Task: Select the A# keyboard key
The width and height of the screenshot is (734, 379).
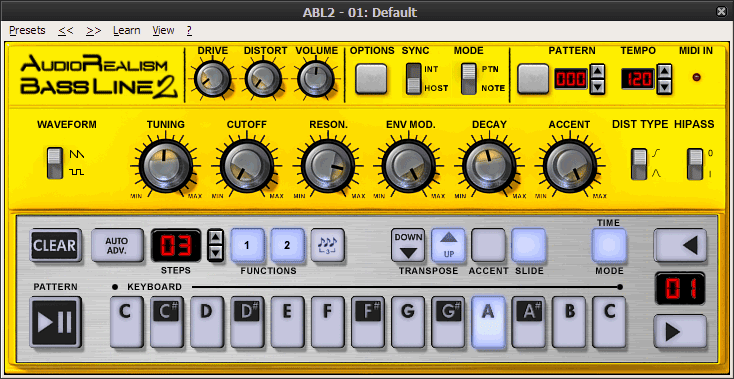Action: (528, 322)
